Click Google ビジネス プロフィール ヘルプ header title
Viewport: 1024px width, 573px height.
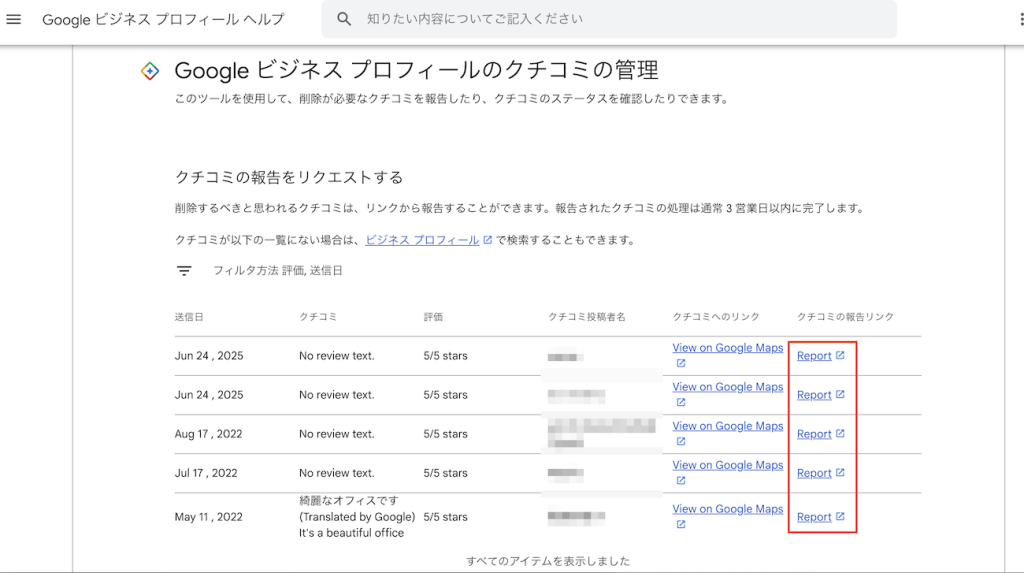coord(163,20)
